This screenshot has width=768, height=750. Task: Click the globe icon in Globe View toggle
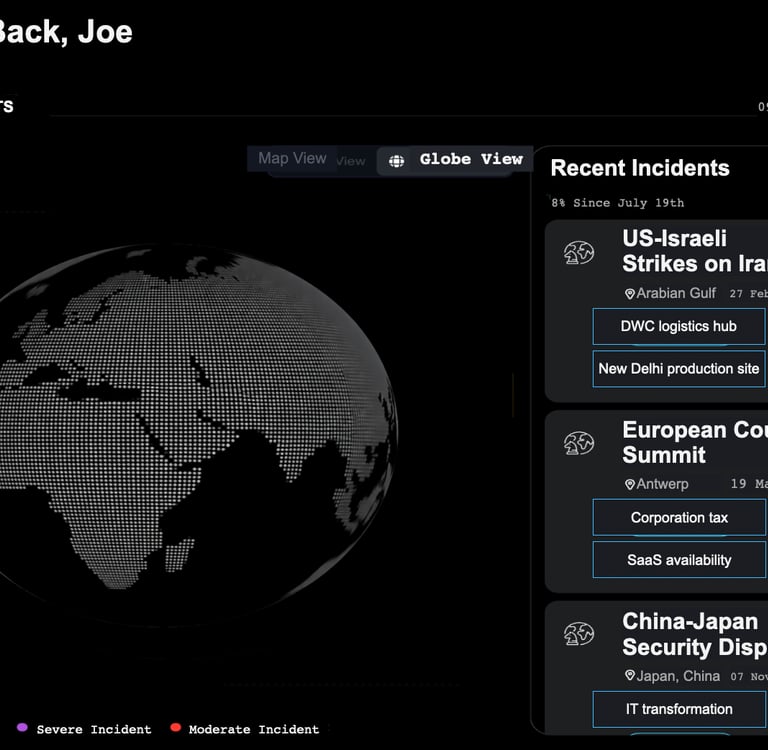coord(396,161)
